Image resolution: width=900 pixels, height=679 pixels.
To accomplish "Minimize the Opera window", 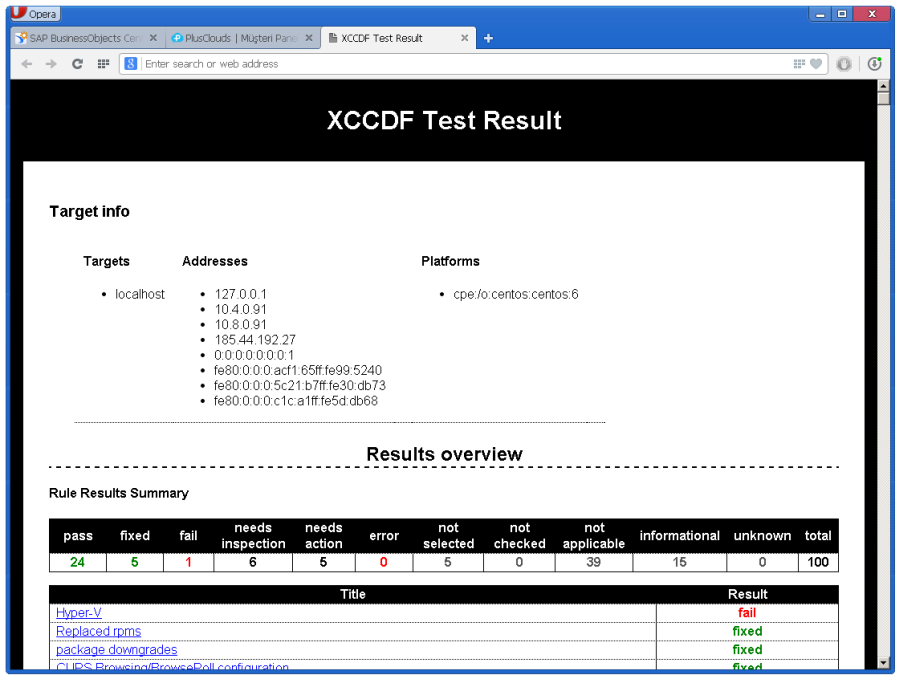I will point(820,14).
